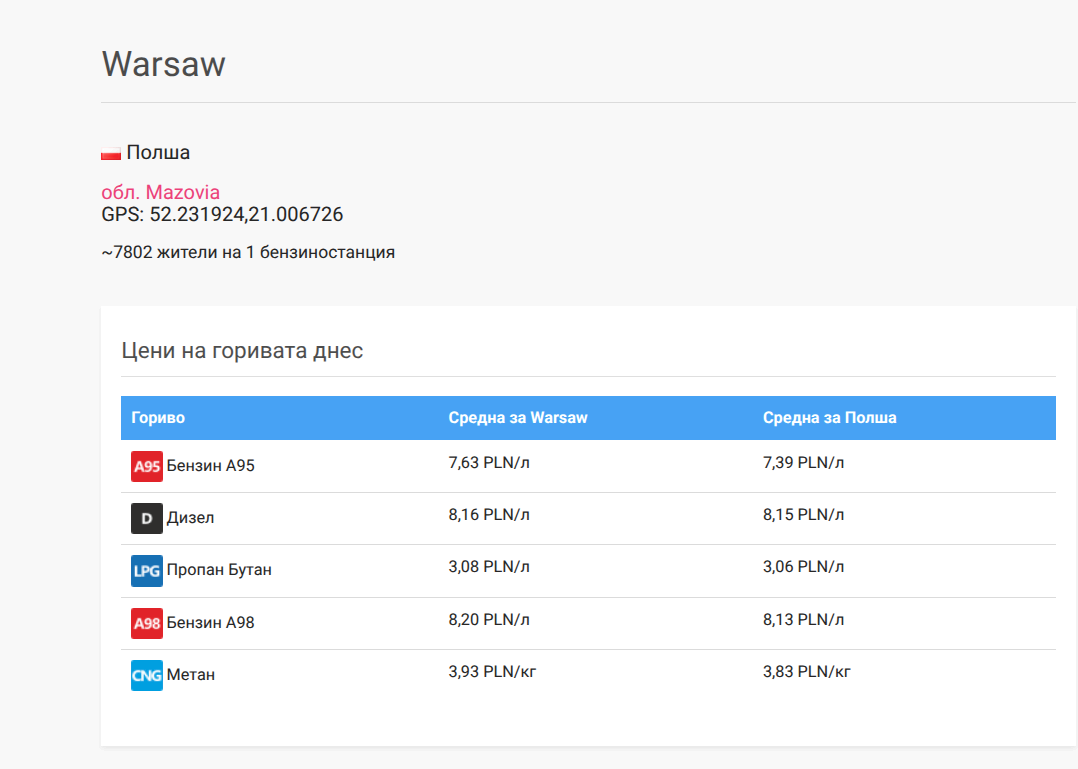Image resolution: width=1078 pixels, height=769 pixels.
Task: Click the Poland flag icon
Action: tap(111, 153)
